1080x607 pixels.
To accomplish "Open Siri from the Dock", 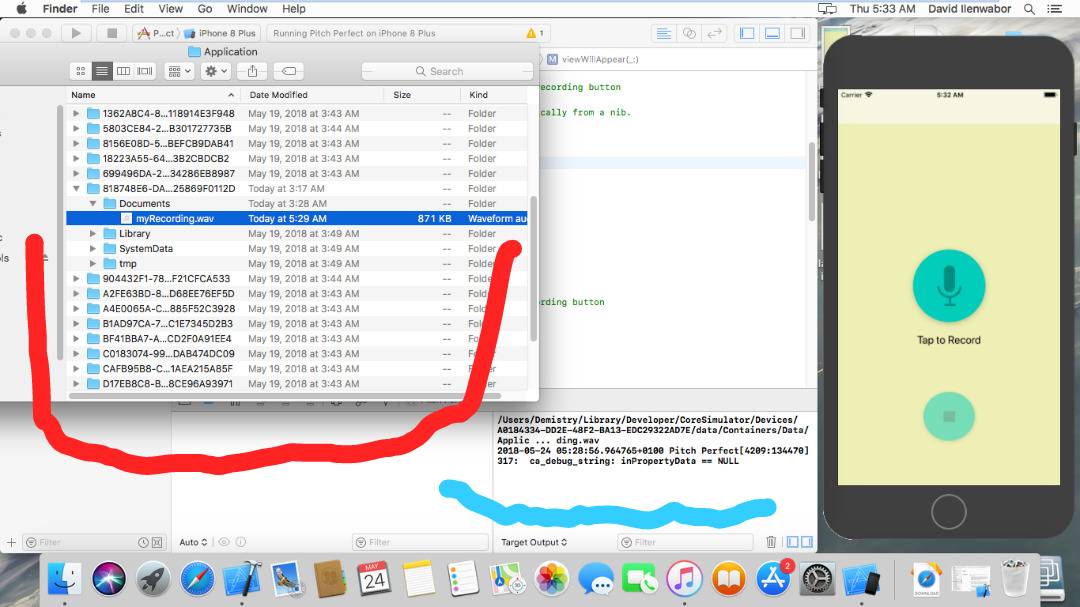I will pyautogui.click(x=108, y=578).
